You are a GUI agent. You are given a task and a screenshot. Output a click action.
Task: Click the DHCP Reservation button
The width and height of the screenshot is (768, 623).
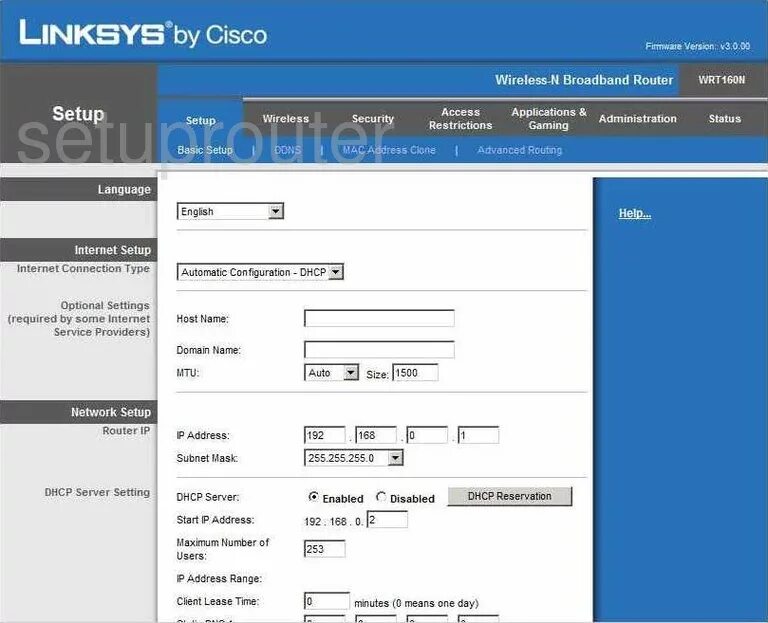pyautogui.click(x=509, y=496)
